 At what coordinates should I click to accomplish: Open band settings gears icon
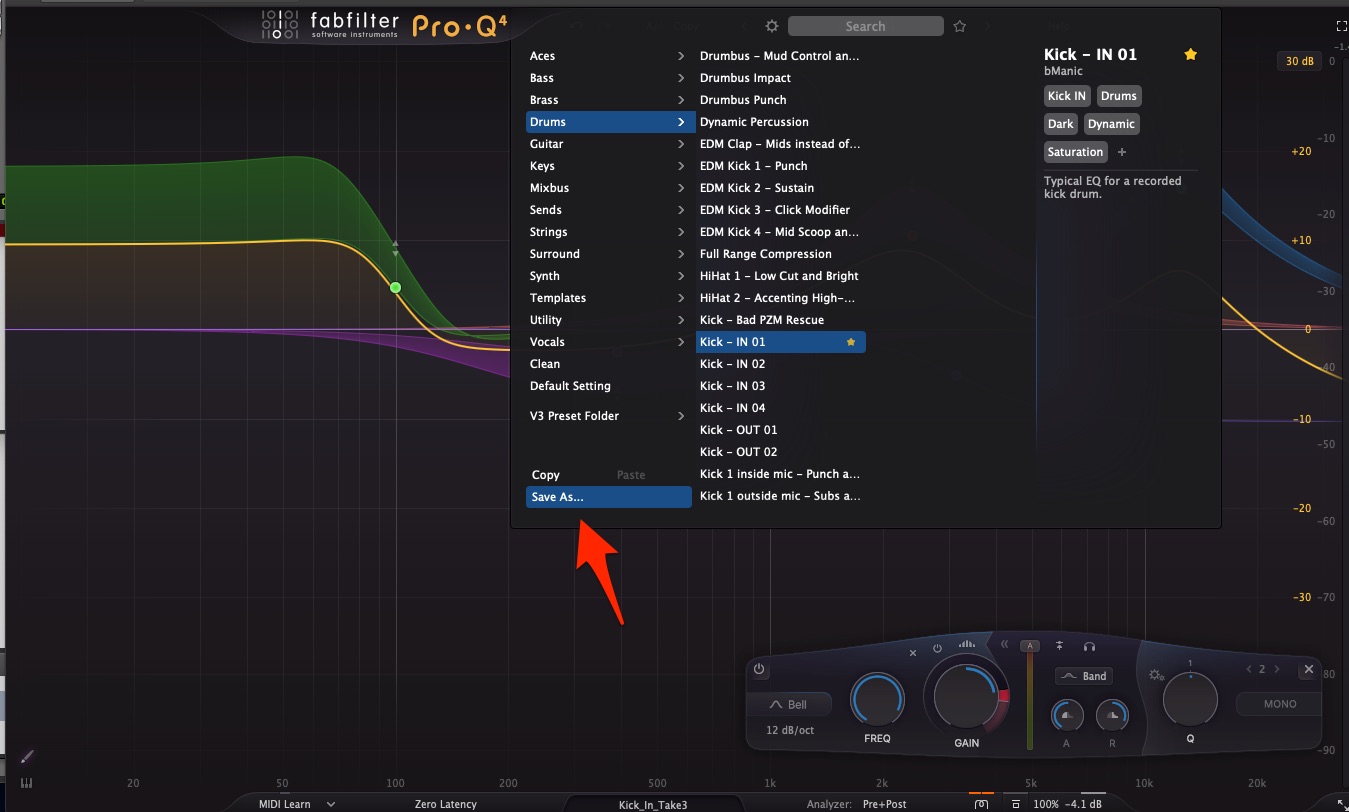pyautogui.click(x=1157, y=675)
